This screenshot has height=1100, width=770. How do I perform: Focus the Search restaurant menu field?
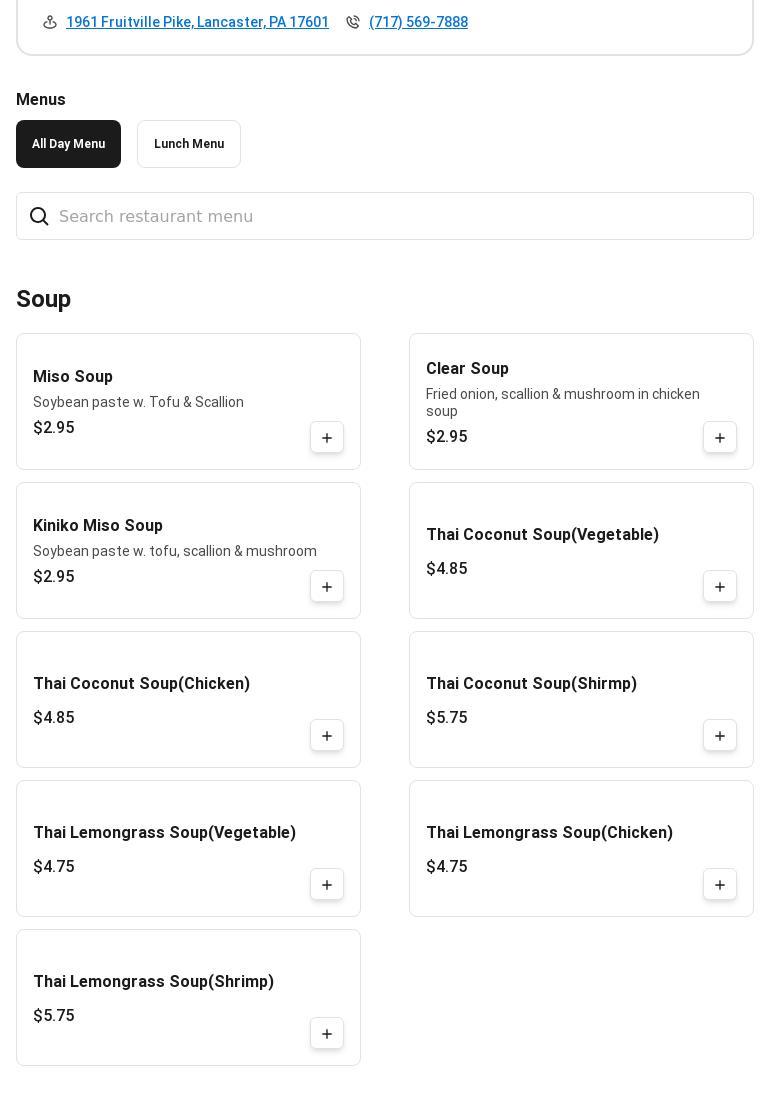click(400, 217)
